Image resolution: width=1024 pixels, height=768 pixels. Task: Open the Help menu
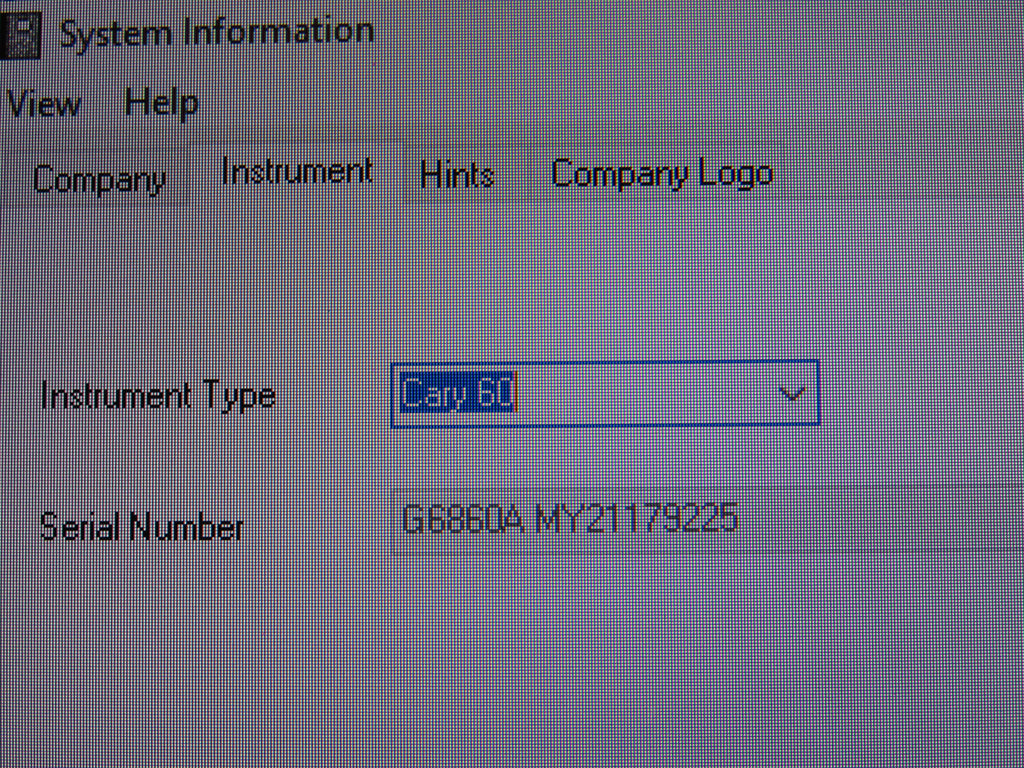click(161, 104)
